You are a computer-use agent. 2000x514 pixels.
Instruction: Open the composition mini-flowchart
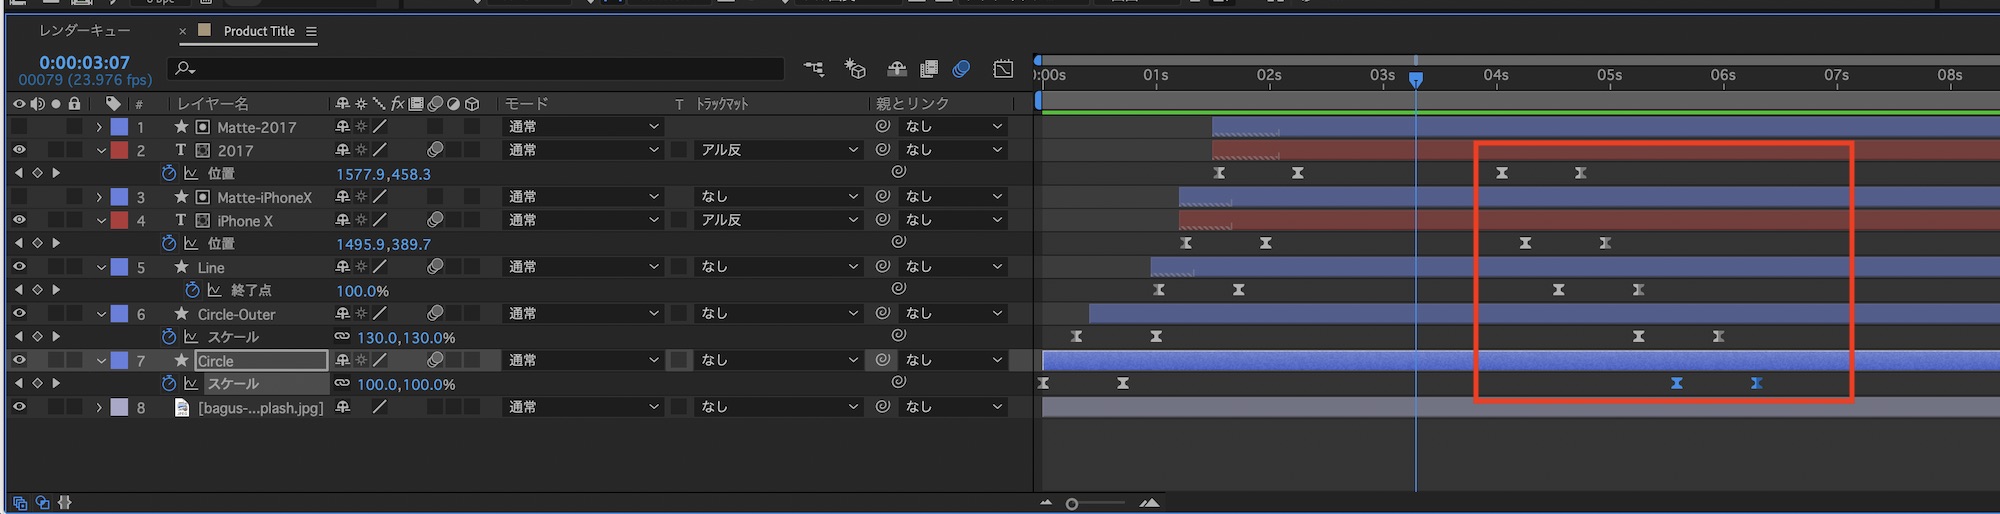814,69
